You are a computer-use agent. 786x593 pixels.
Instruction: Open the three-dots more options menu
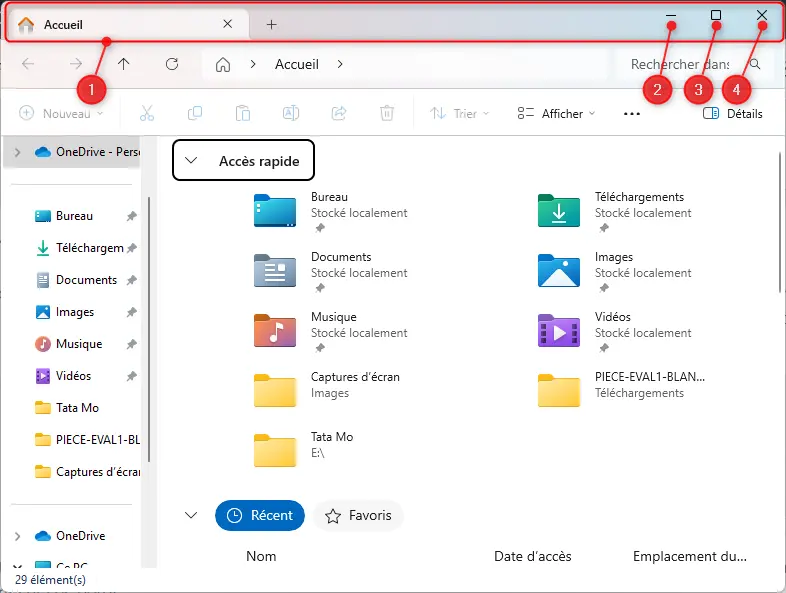pos(631,113)
